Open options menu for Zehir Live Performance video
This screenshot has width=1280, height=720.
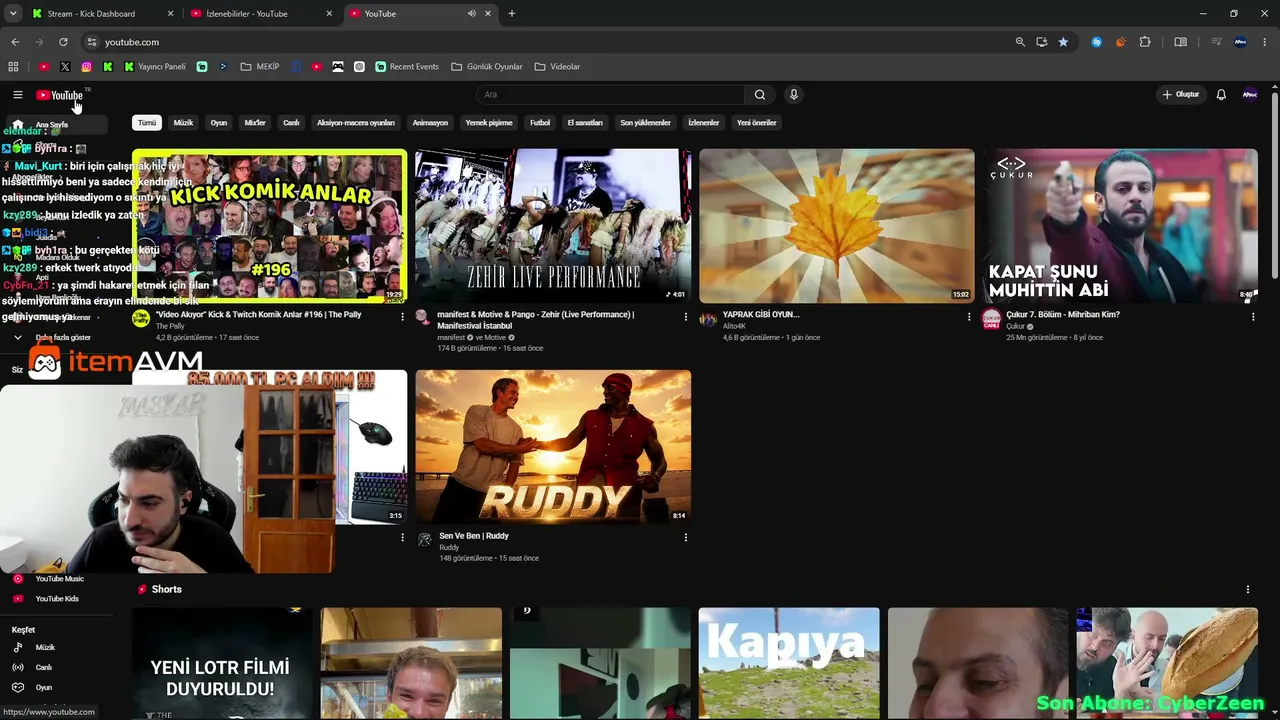pos(685,317)
